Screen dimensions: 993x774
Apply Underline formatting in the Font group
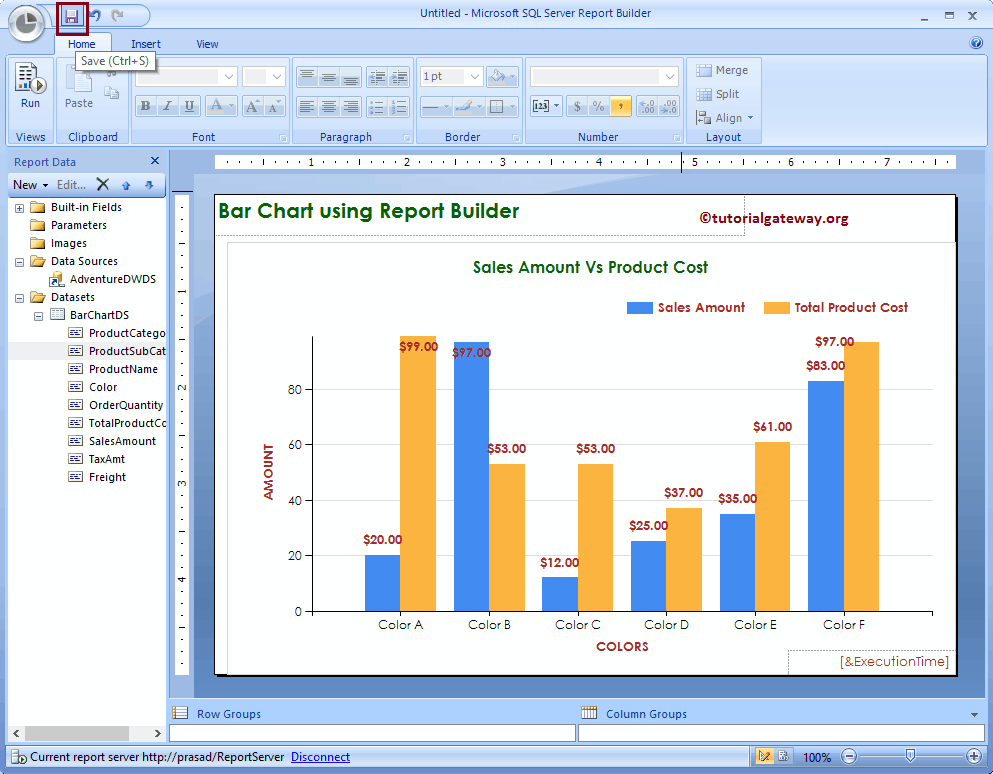tap(189, 105)
